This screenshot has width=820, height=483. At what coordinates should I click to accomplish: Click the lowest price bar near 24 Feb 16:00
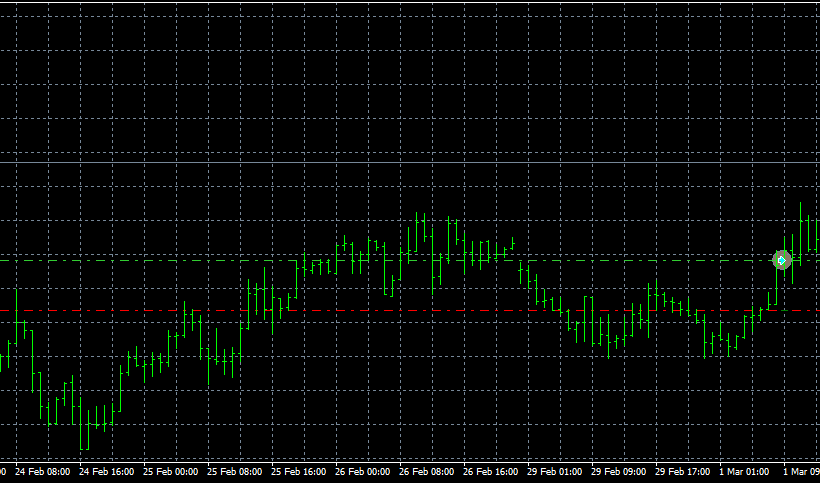pyautogui.click(x=83, y=428)
